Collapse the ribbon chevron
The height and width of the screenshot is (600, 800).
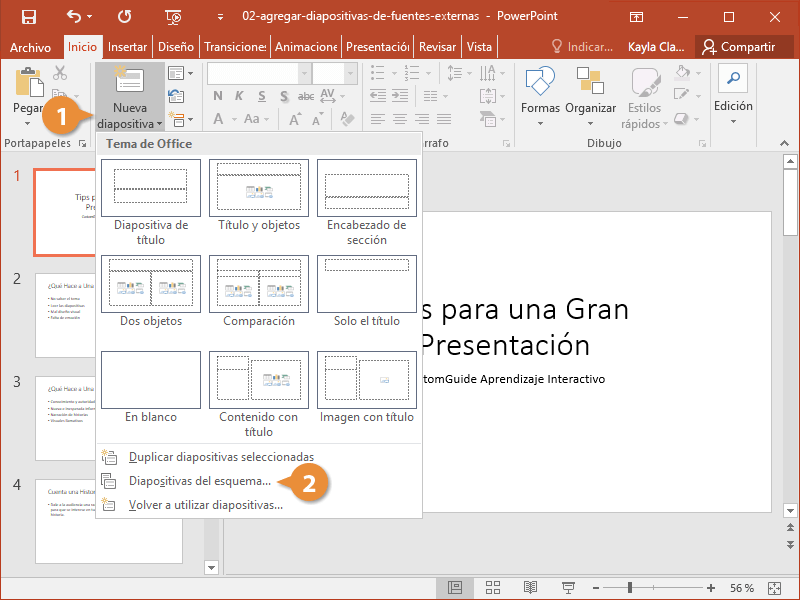(x=784, y=144)
